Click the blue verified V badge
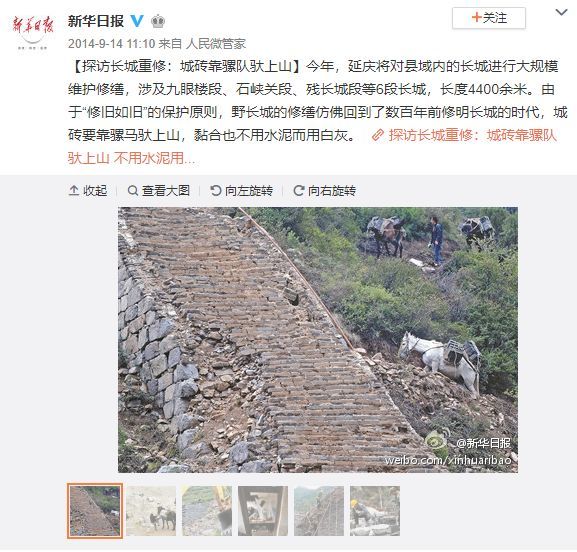Screen dimensions: 577x552 [137, 21]
